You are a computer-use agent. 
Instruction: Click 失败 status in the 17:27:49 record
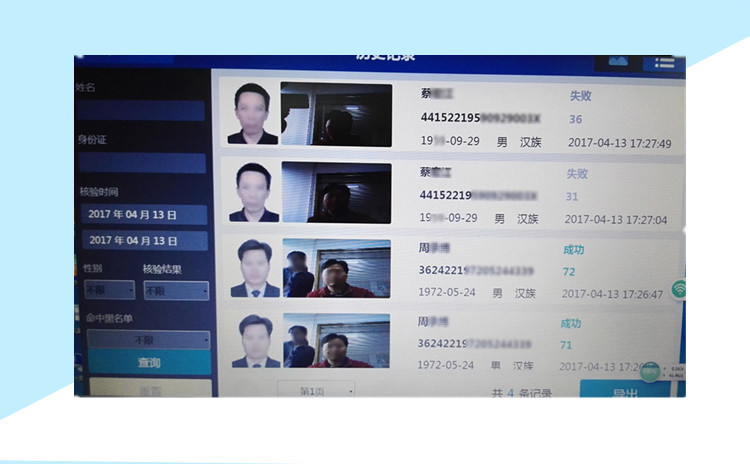pos(581,96)
